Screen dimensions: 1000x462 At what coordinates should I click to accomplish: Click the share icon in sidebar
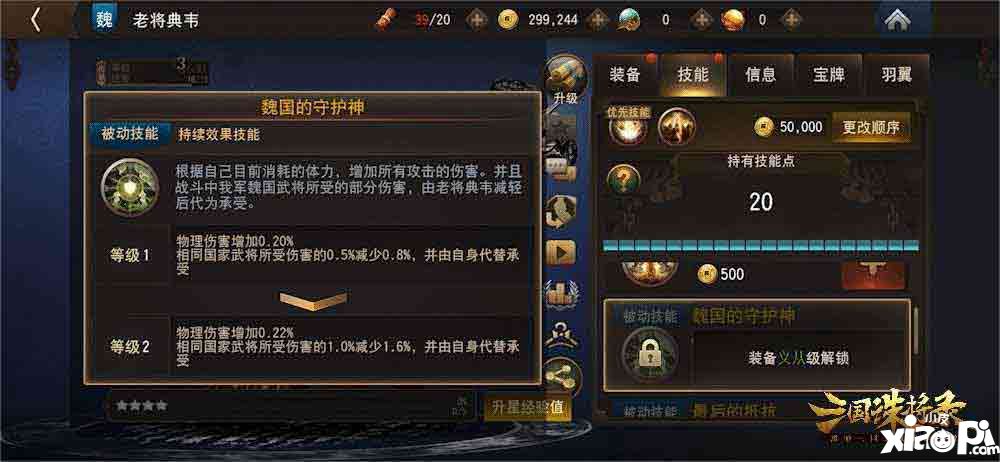click(x=562, y=378)
